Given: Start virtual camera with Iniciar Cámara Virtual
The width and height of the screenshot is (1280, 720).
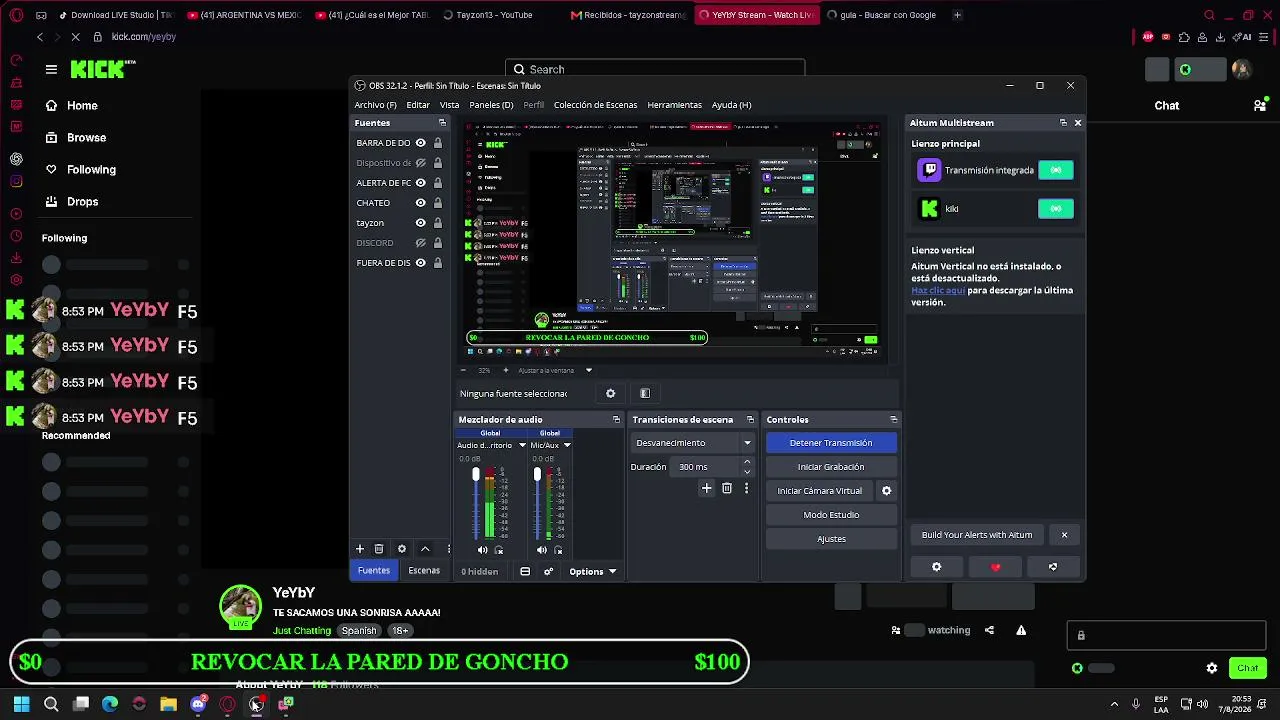Looking at the screenshot, I should 820,491.
